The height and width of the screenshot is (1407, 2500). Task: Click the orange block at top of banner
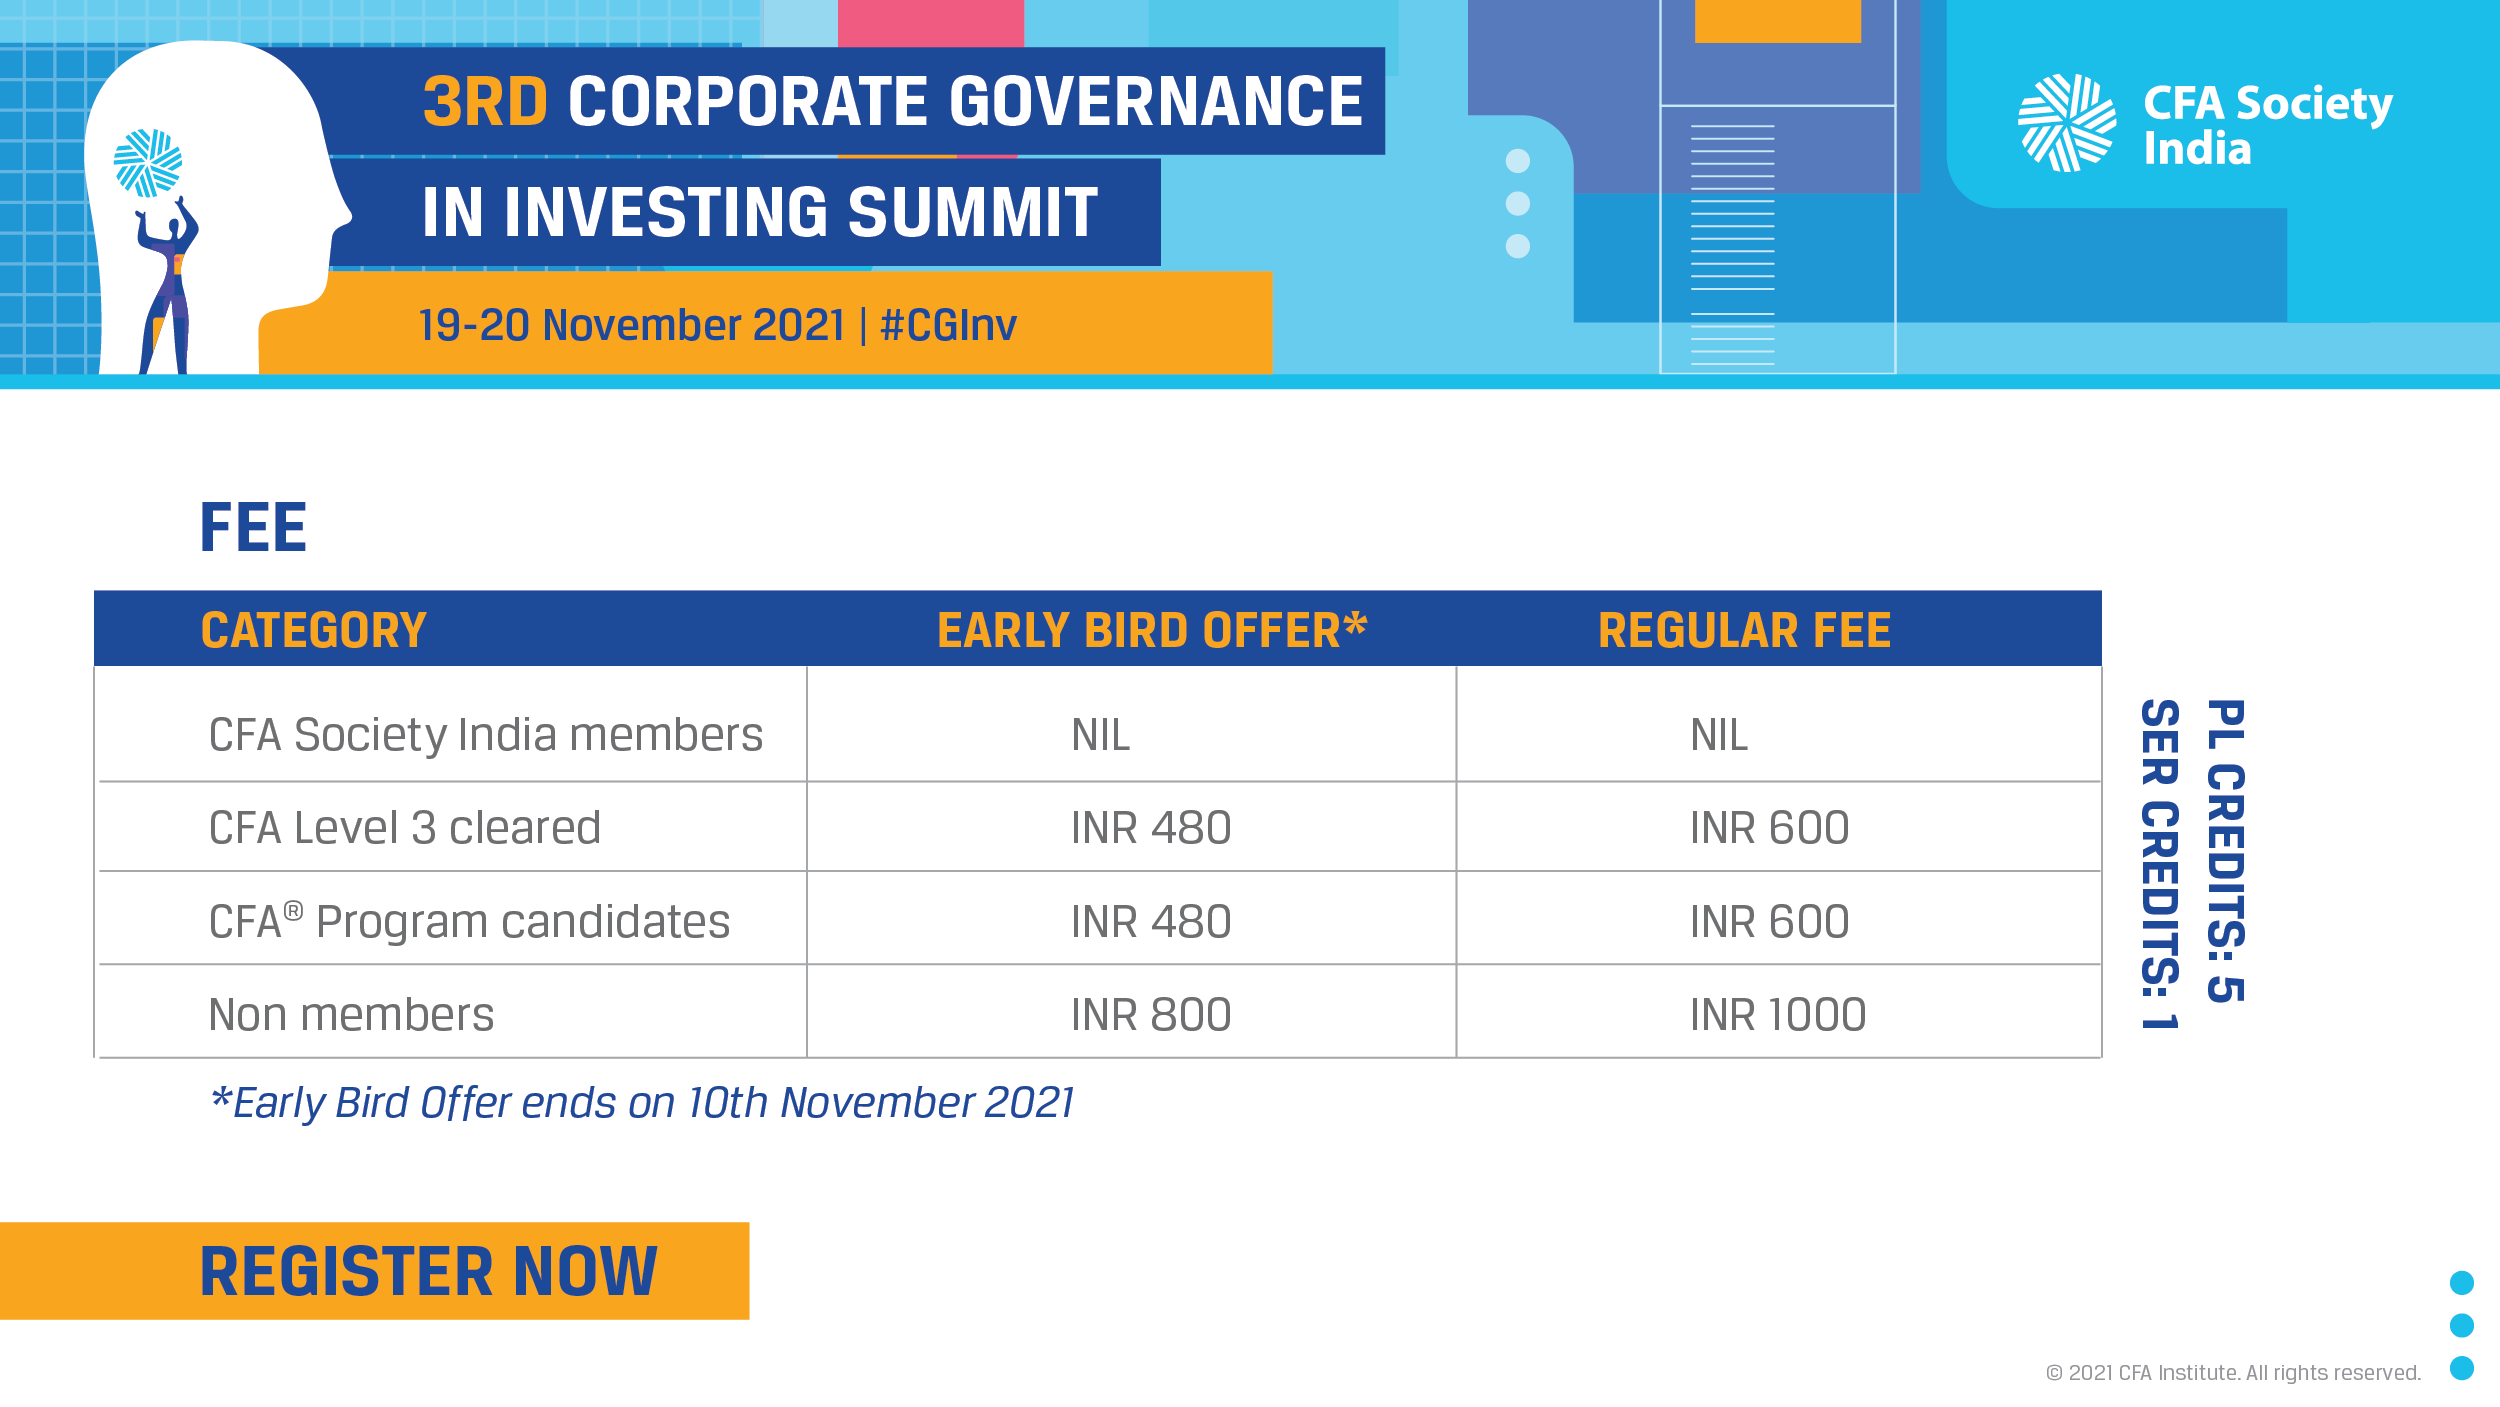click(1777, 21)
